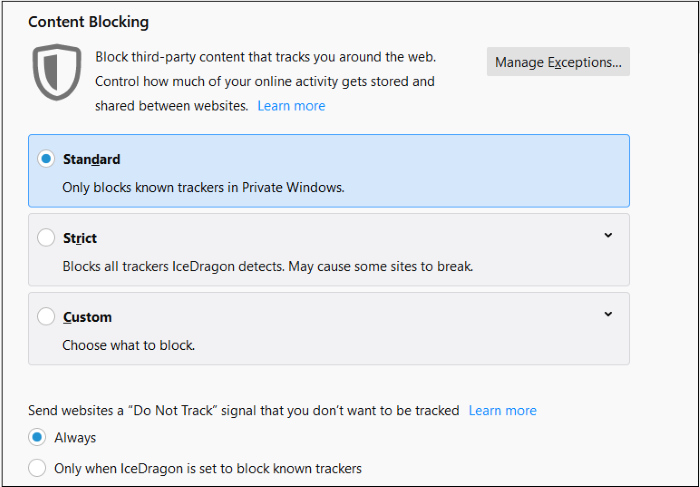Click the Content Blocking section heading
This screenshot has height=487, width=700.
[88, 22]
